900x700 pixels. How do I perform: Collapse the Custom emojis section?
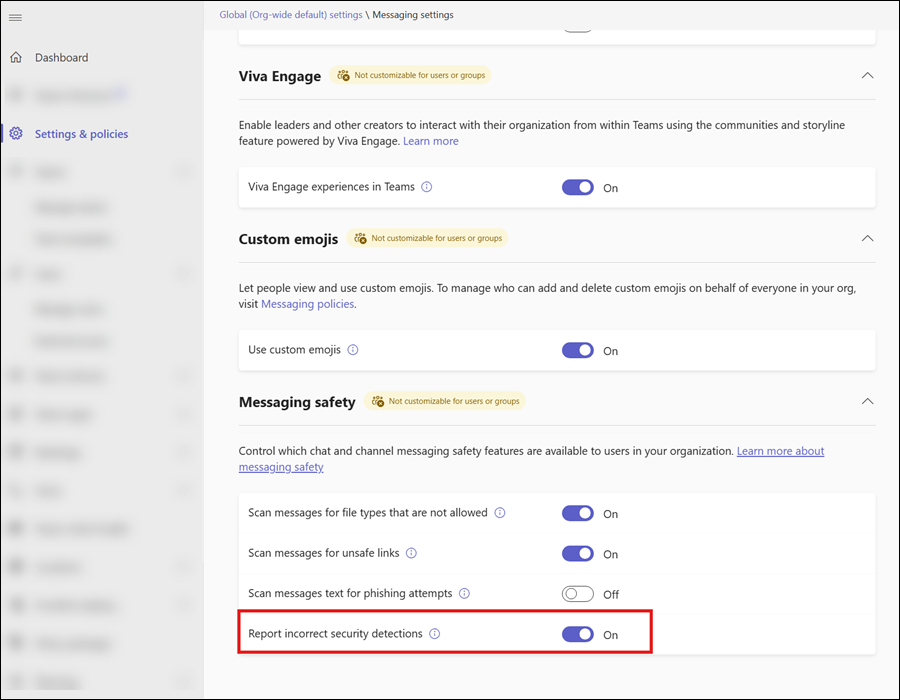[867, 238]
